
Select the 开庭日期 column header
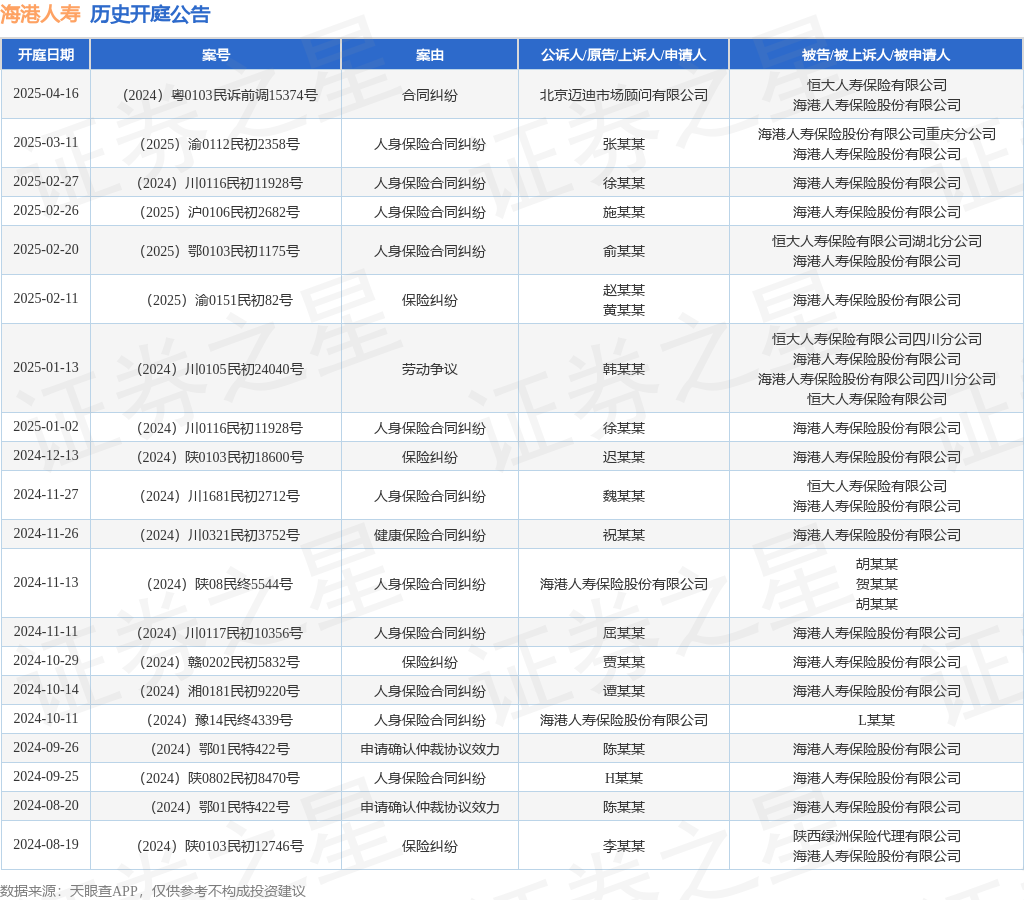coord(46,55)
